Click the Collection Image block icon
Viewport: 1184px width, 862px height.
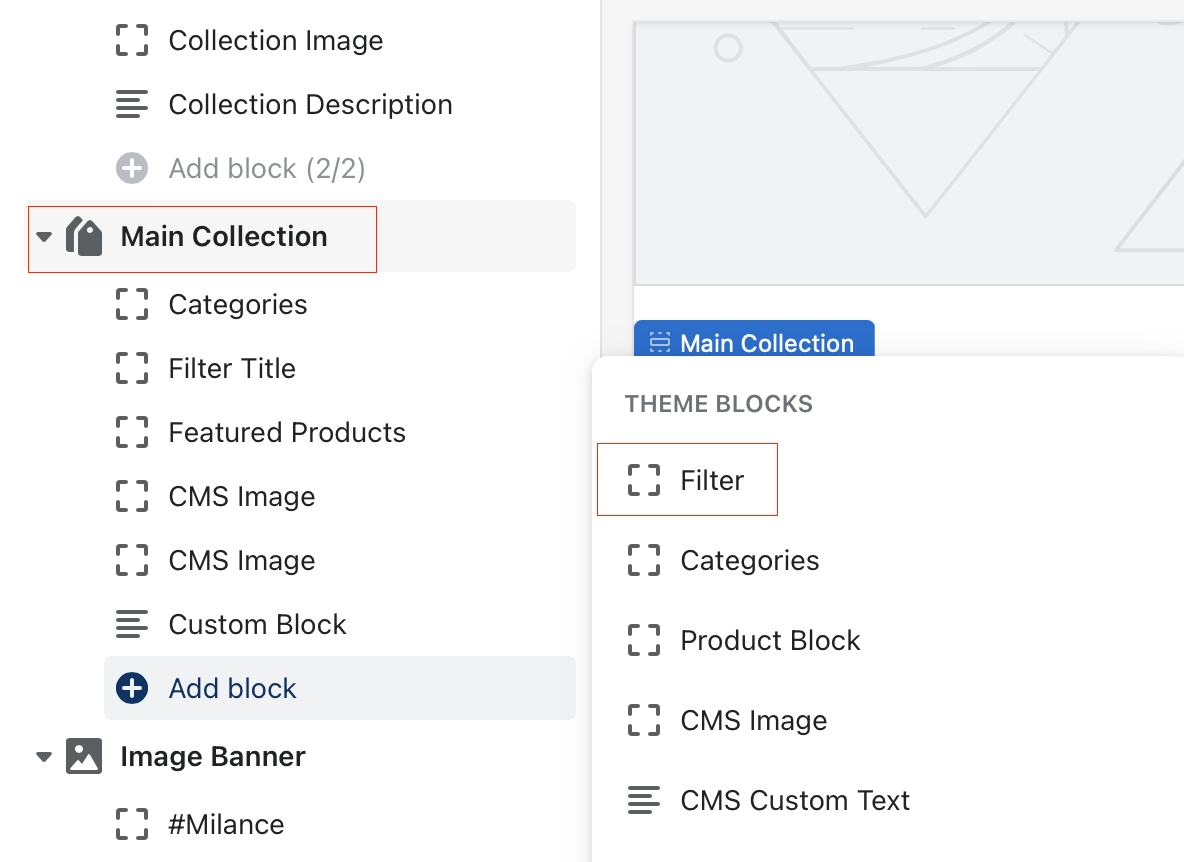[x=132, y=41]
